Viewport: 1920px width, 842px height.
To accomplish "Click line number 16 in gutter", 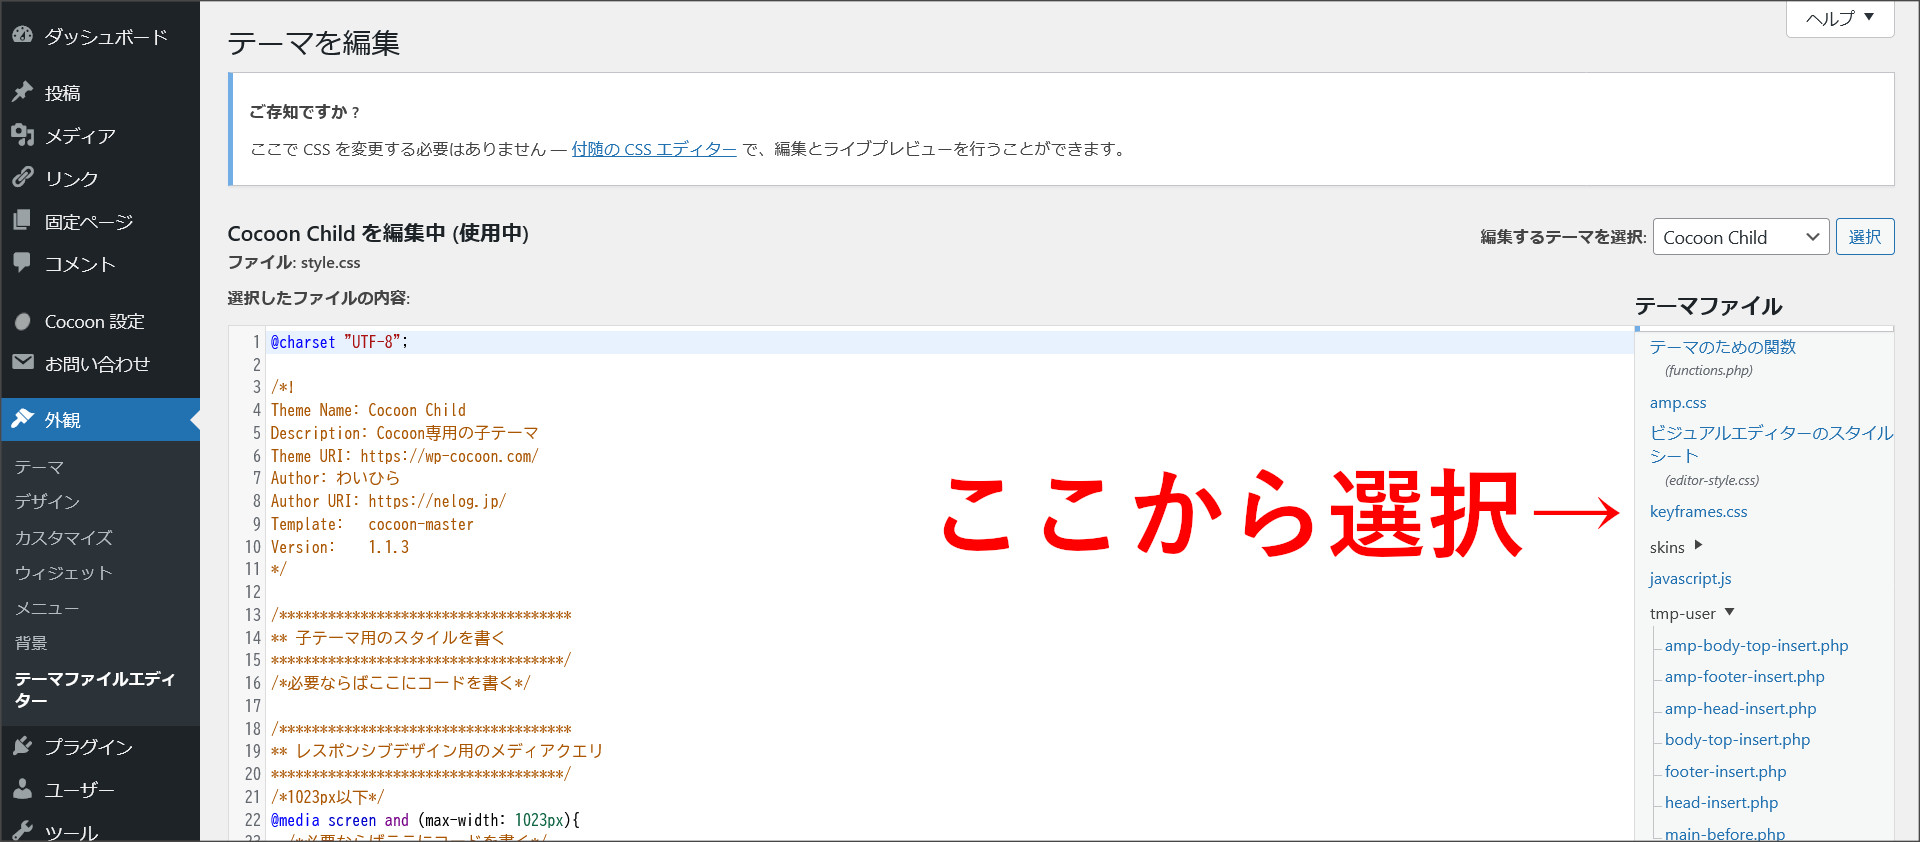I will pyautogui.click(x=252, y=683).
